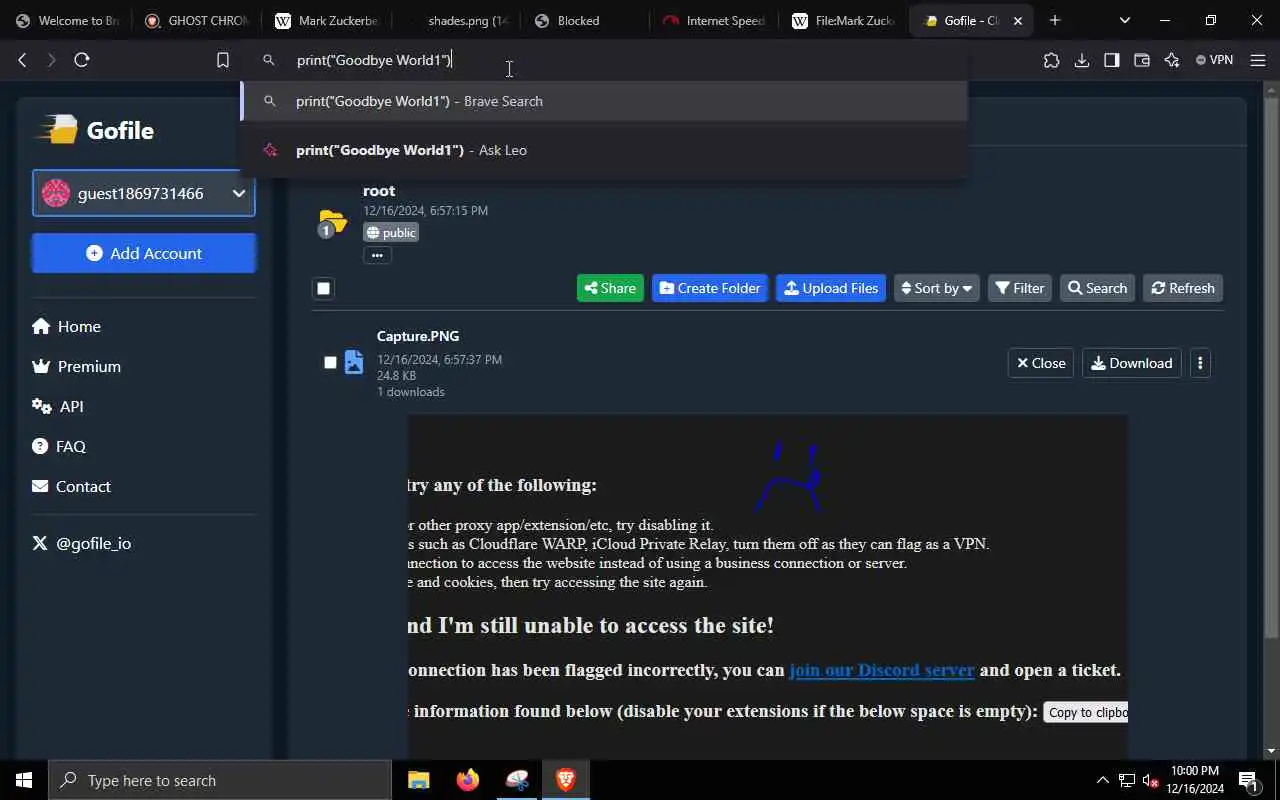Image resolution: width=1280 pixels, height=800 pixels.
Task: Open the browser downloads icon
Action: pos(1081,60)
